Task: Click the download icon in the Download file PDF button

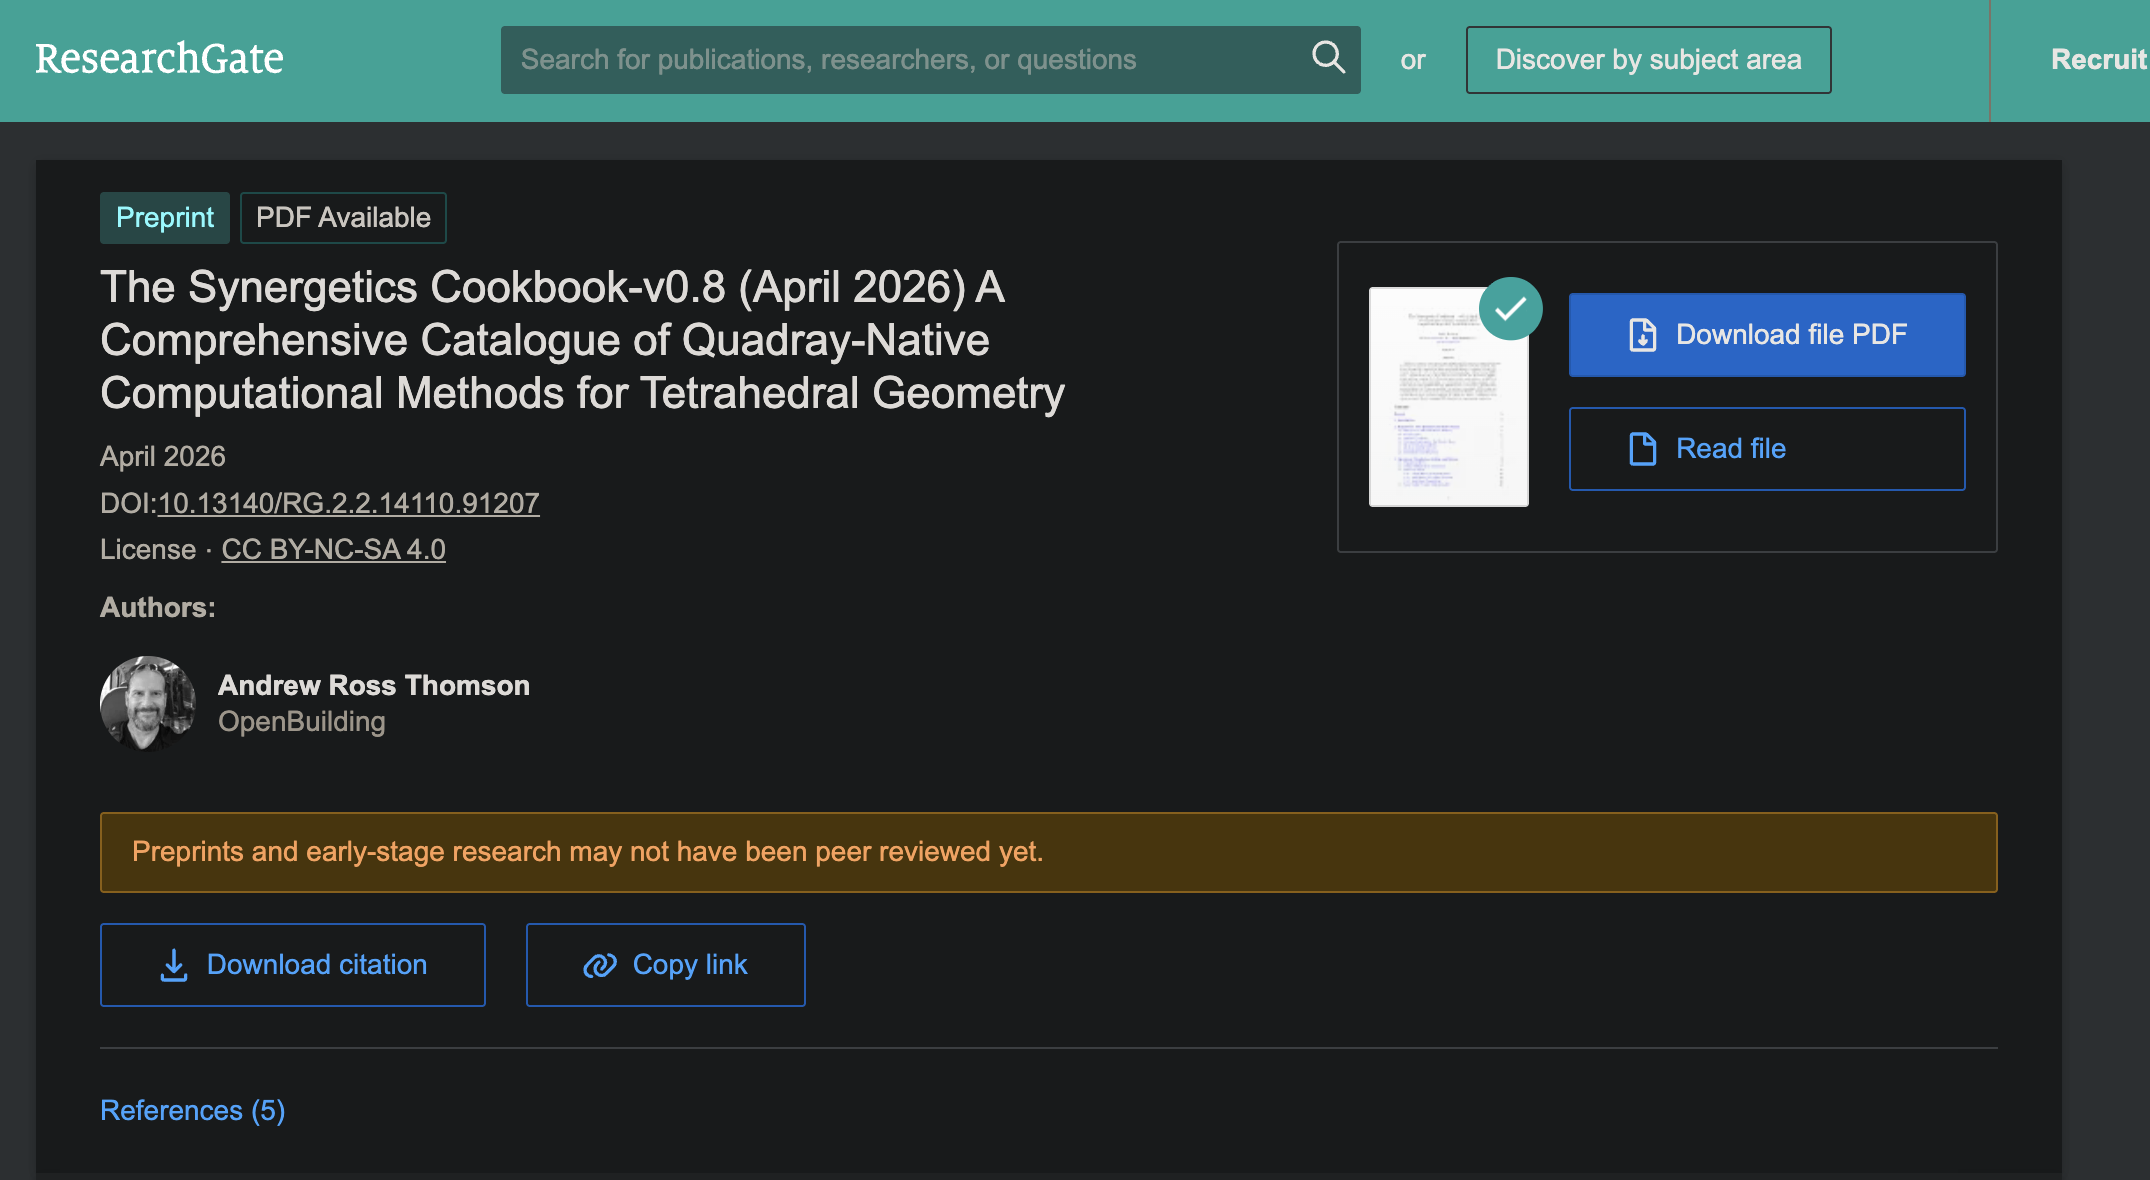Action: 1642,335
